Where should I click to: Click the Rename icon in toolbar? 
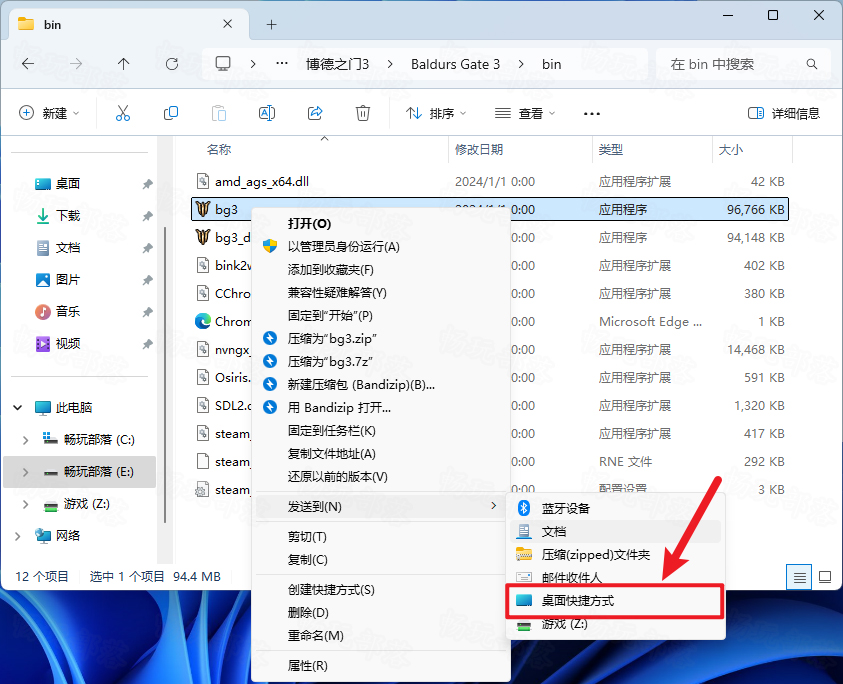(267, 113)
